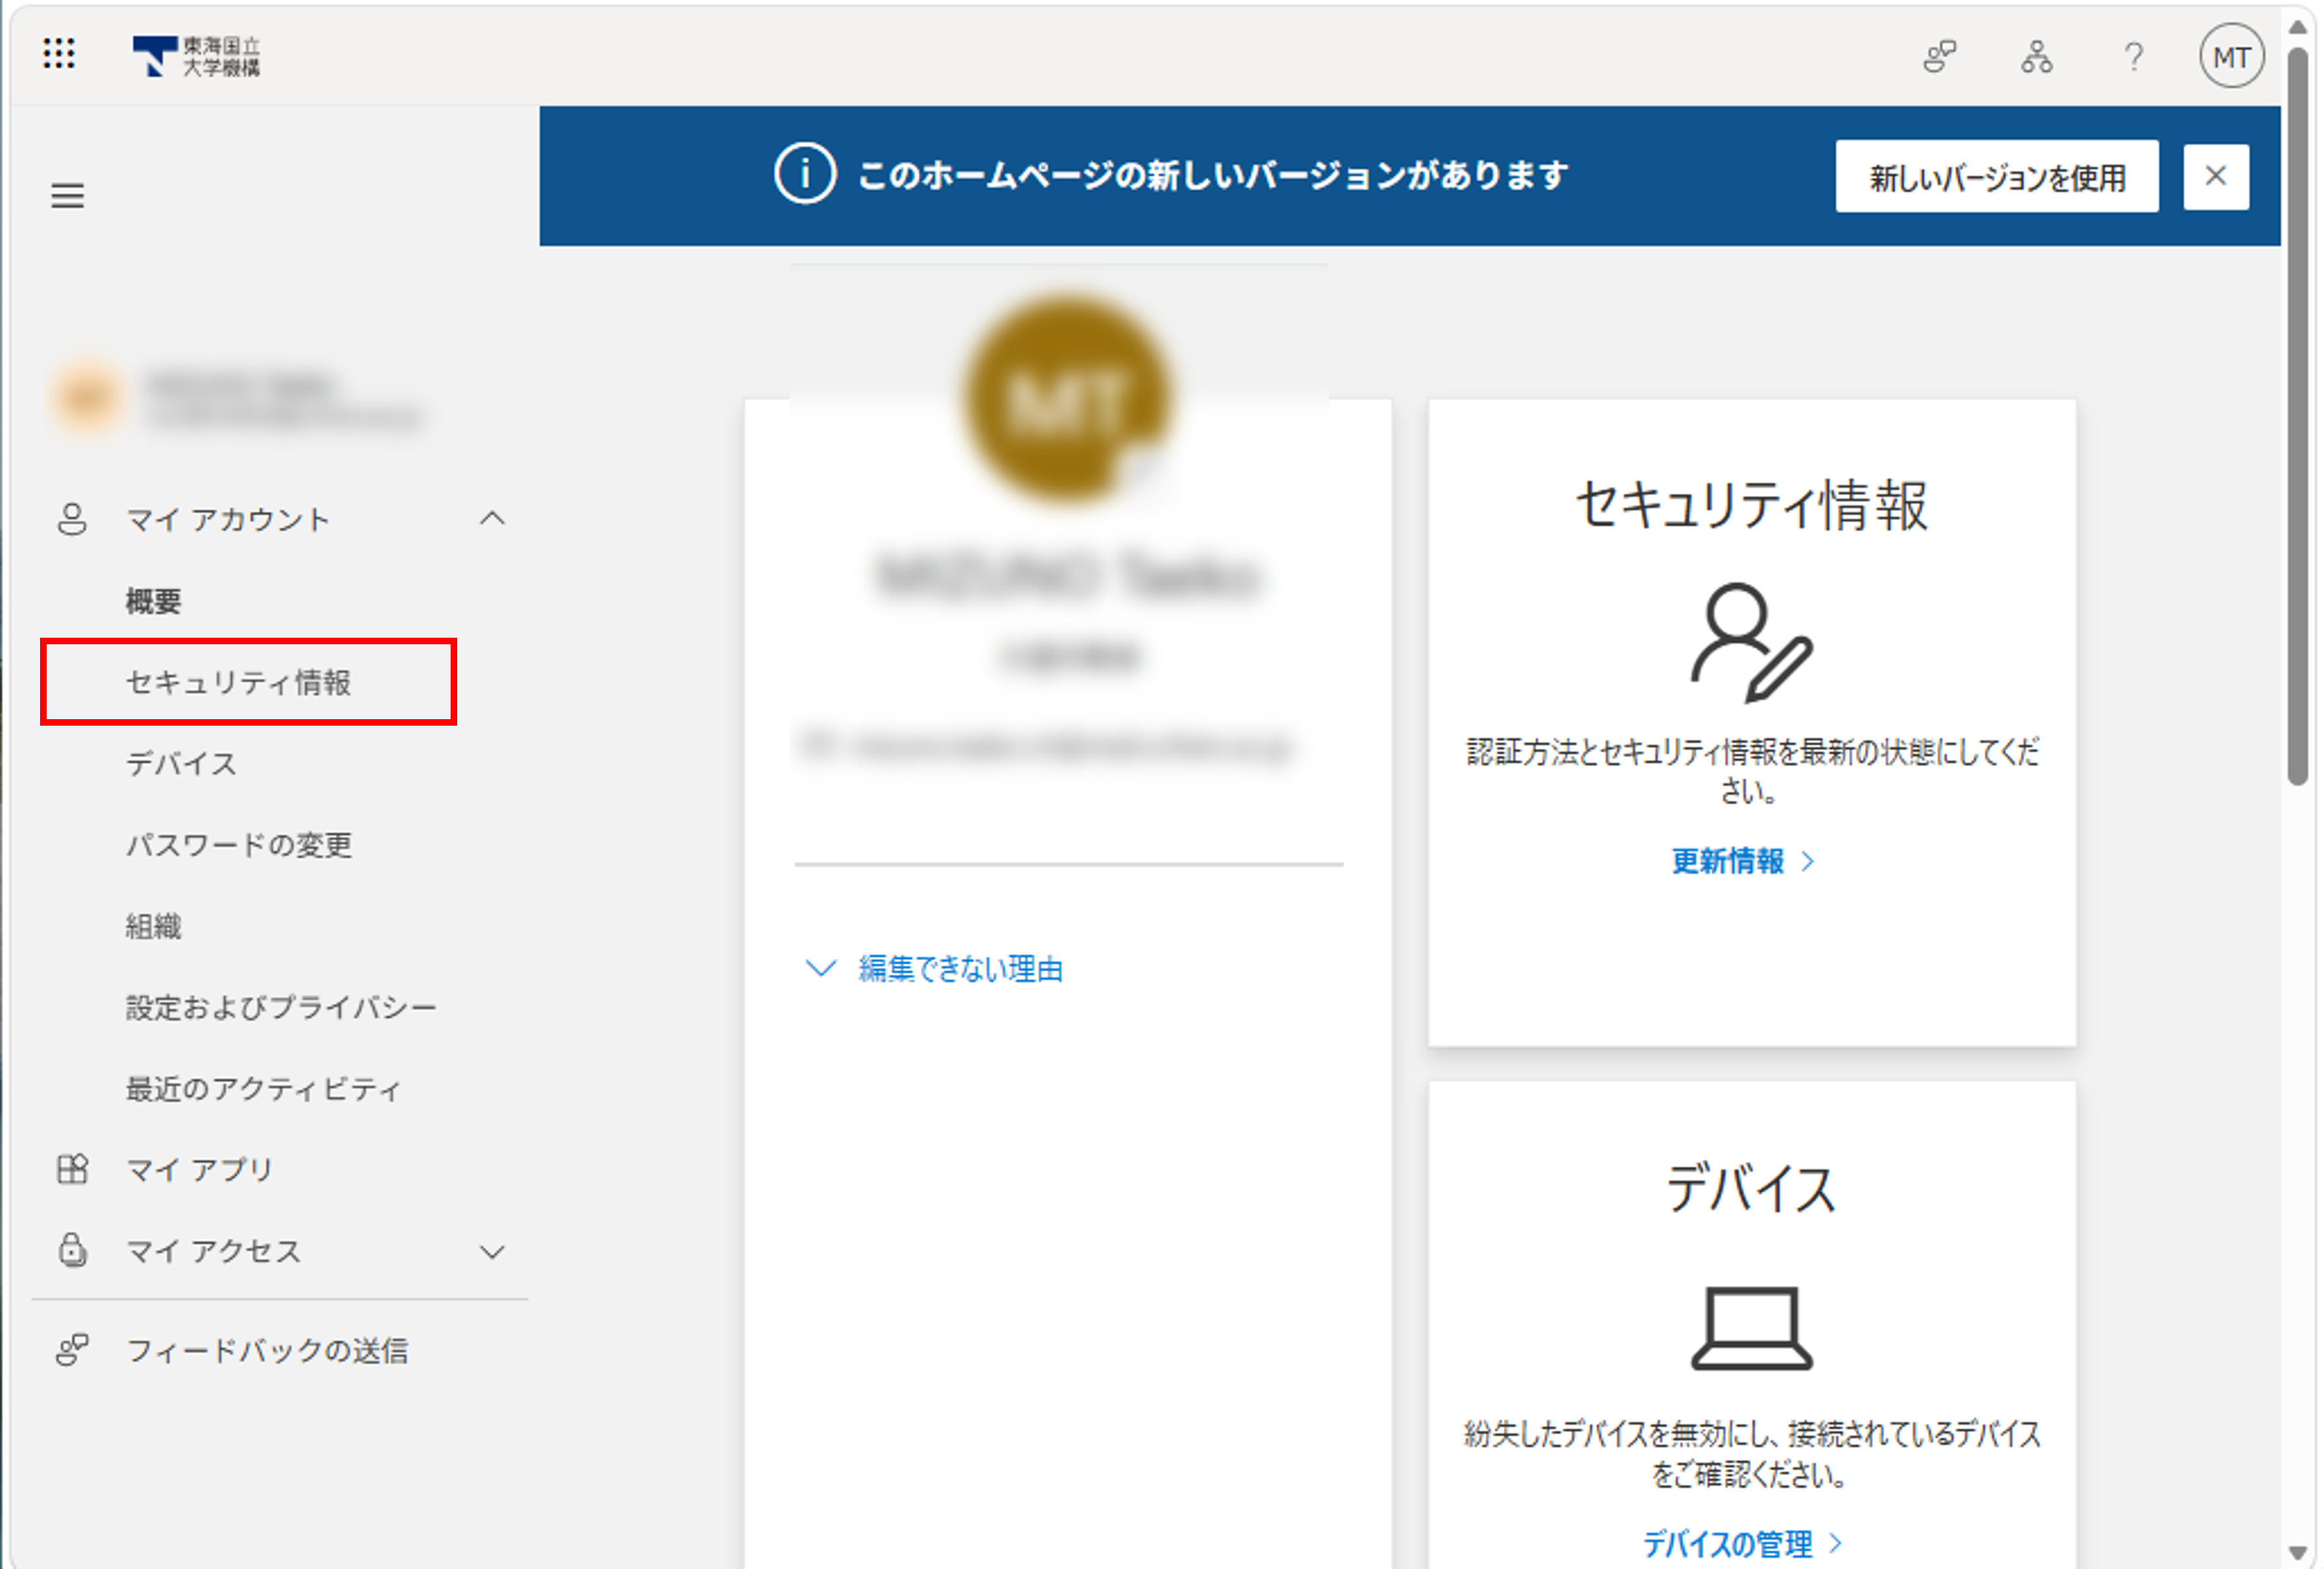
Task: Open the app launcher grid icon
Action: (59, 53)
